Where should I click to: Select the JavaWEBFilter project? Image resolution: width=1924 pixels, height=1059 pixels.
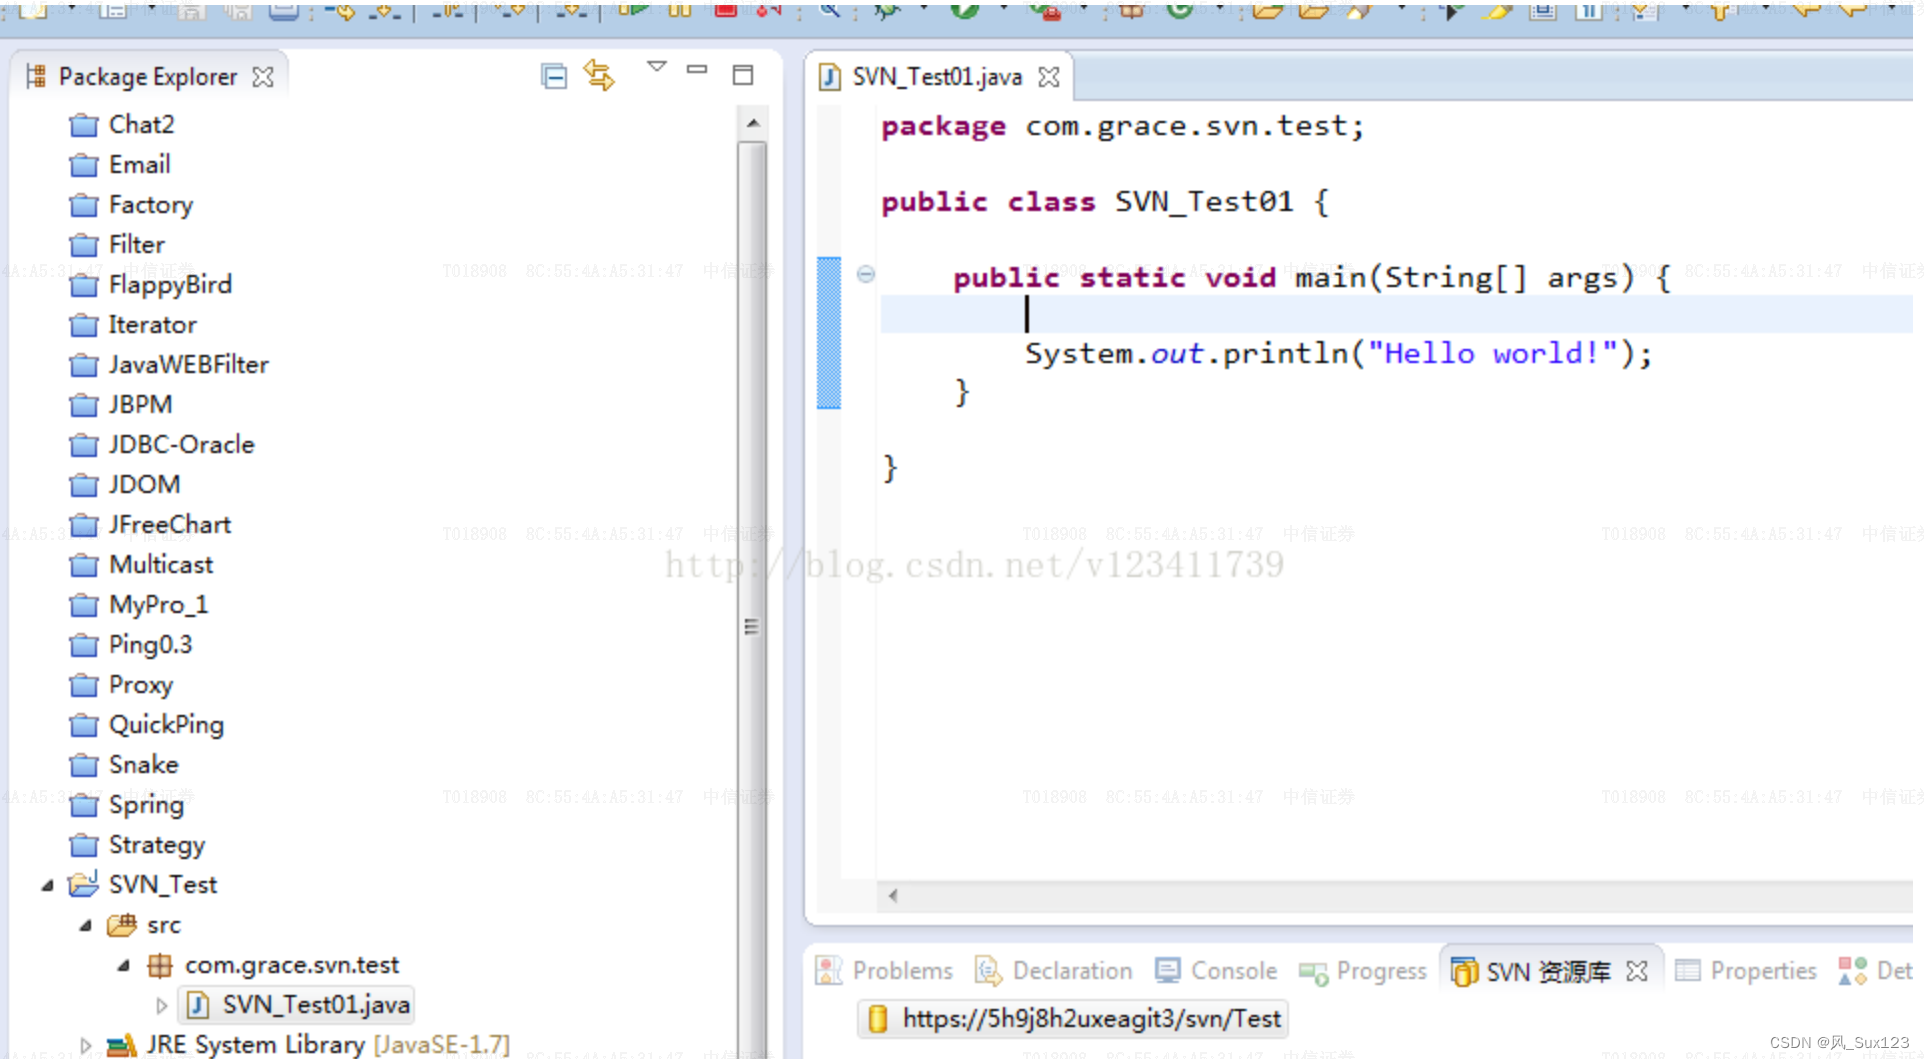188,365
